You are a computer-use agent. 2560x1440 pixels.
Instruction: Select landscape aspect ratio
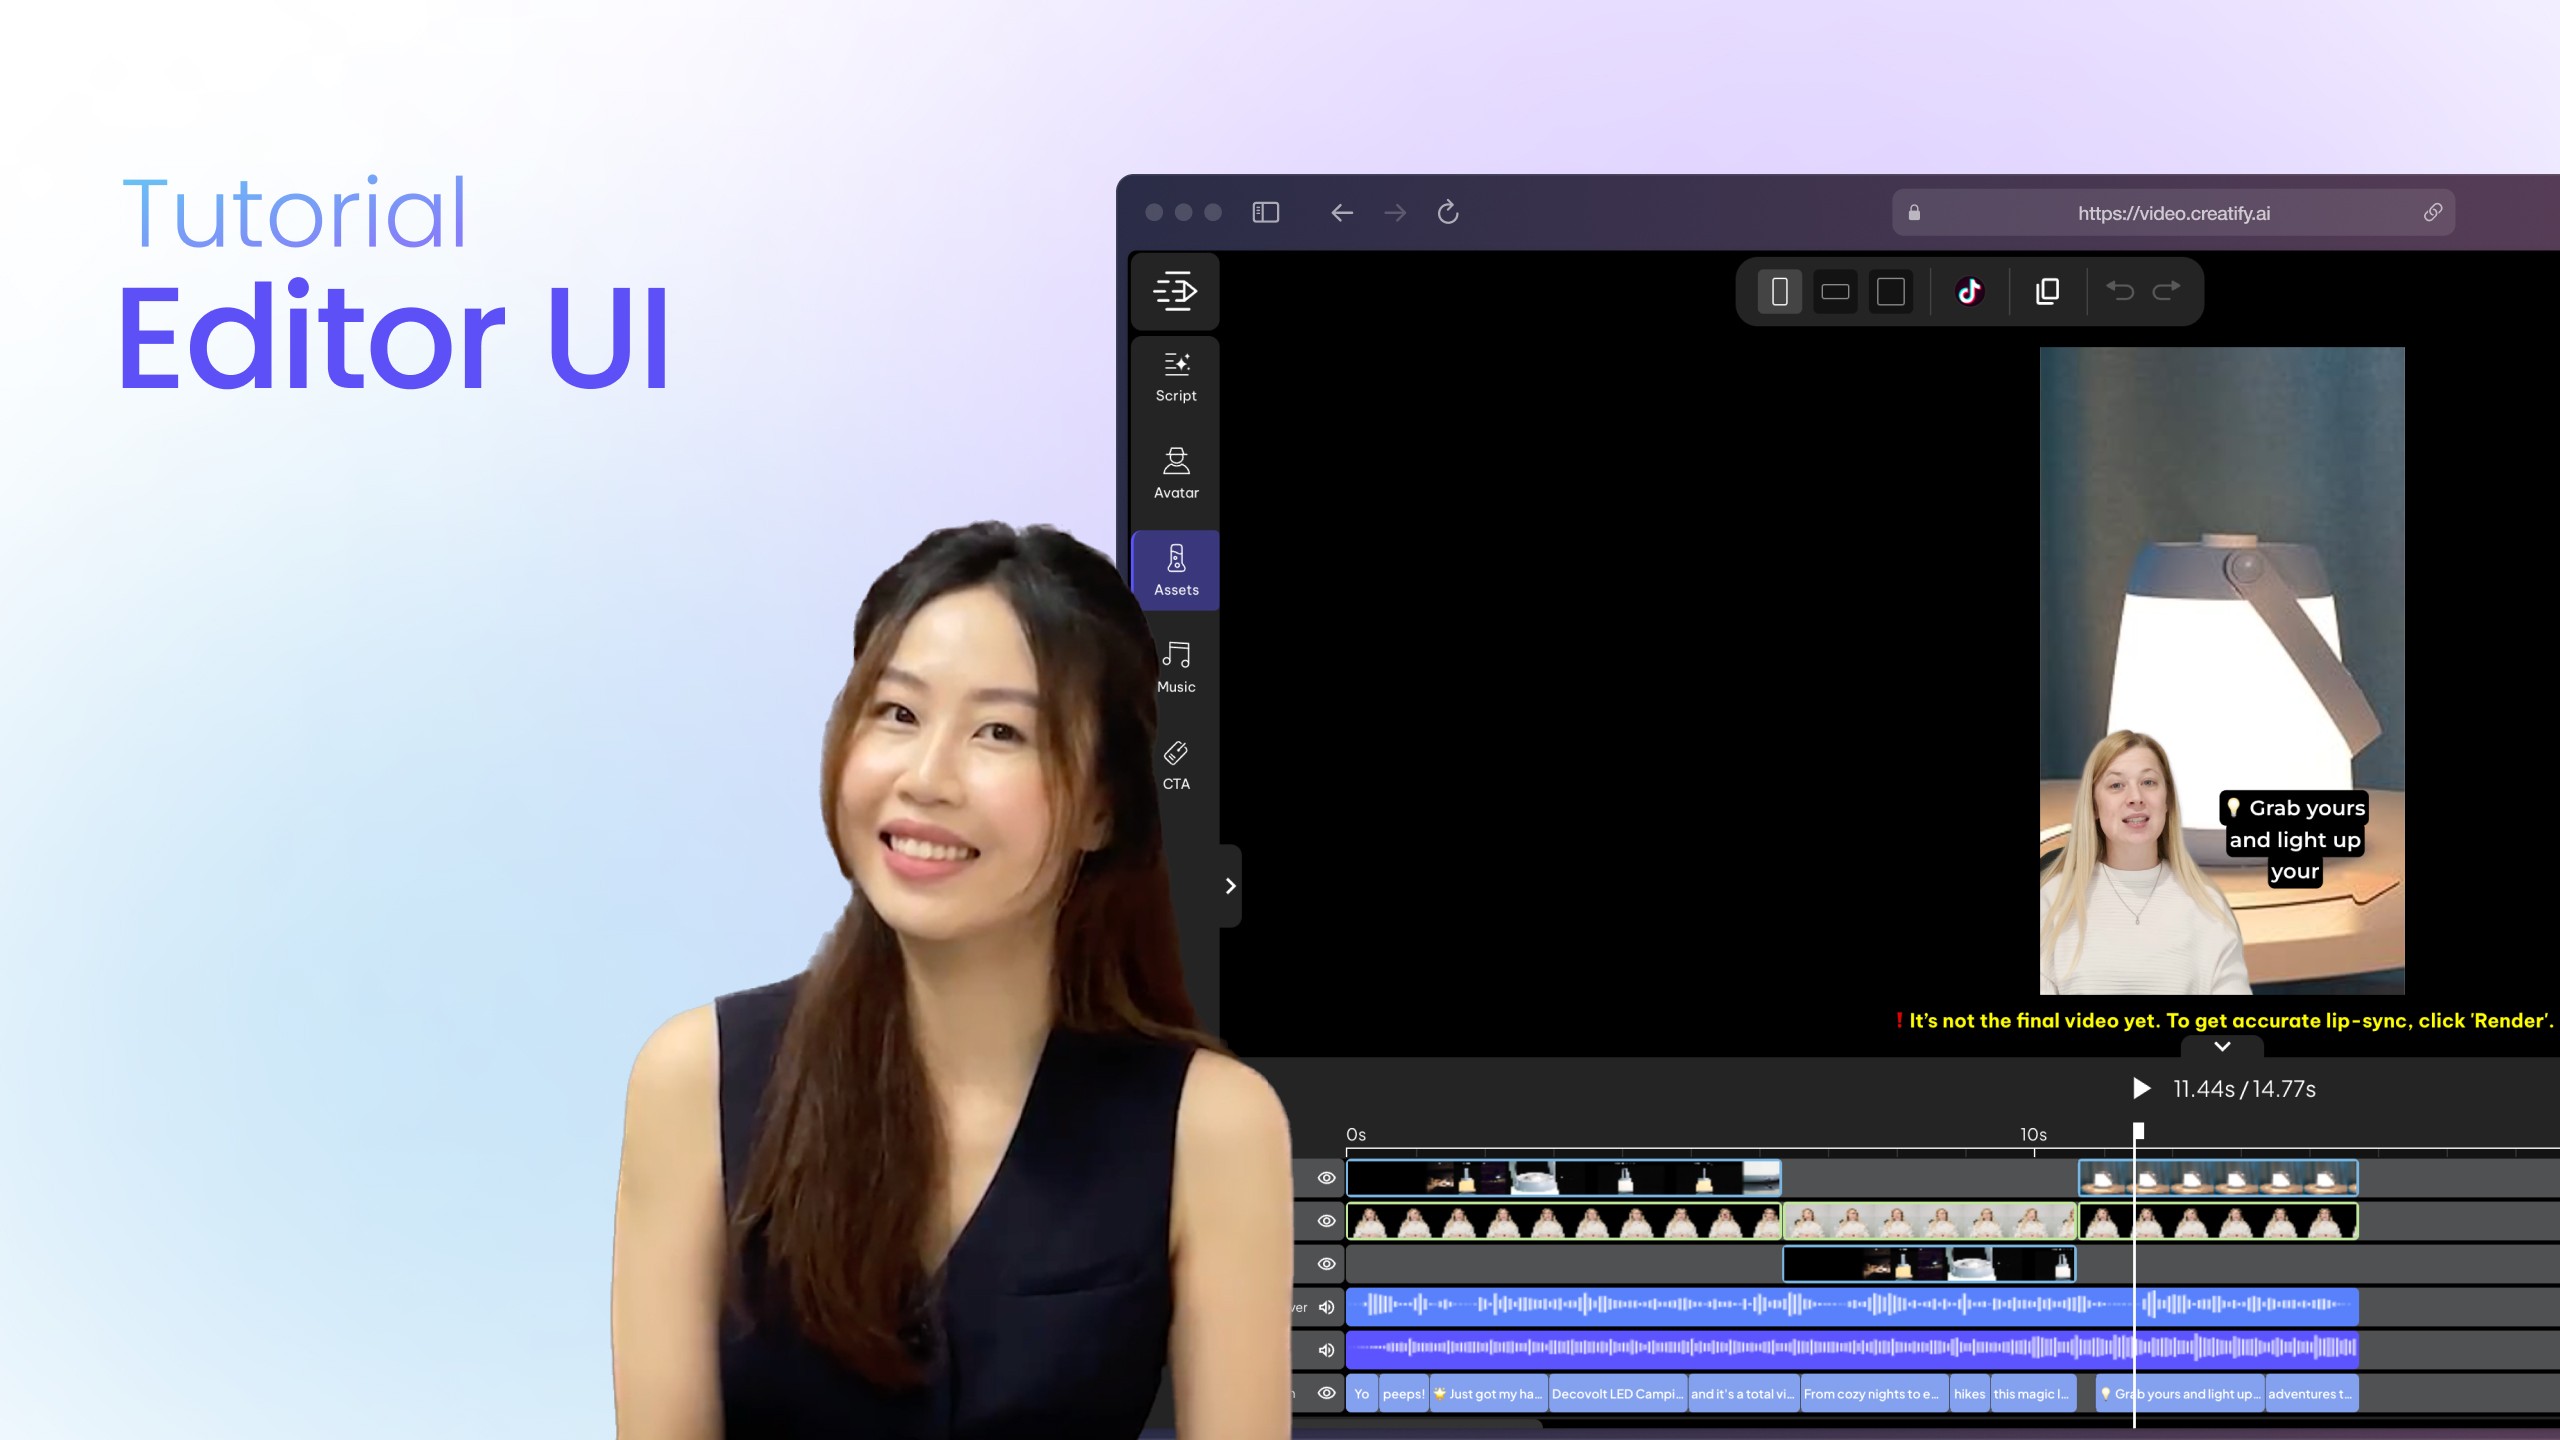click(1835, 292)
